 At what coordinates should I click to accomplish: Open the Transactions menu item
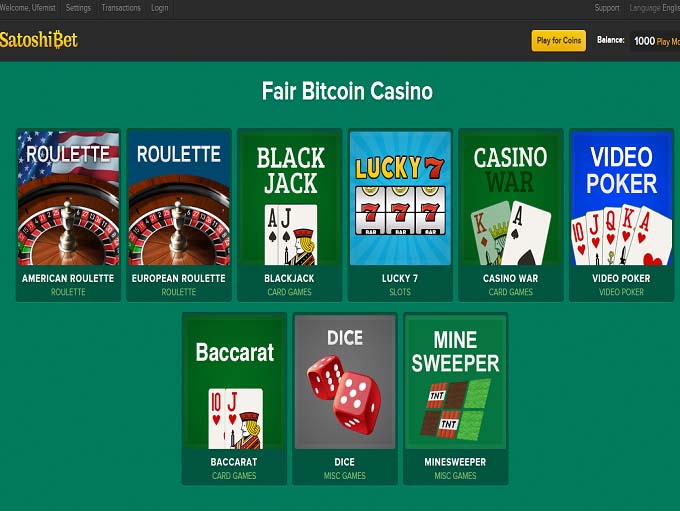click(121, 8)
